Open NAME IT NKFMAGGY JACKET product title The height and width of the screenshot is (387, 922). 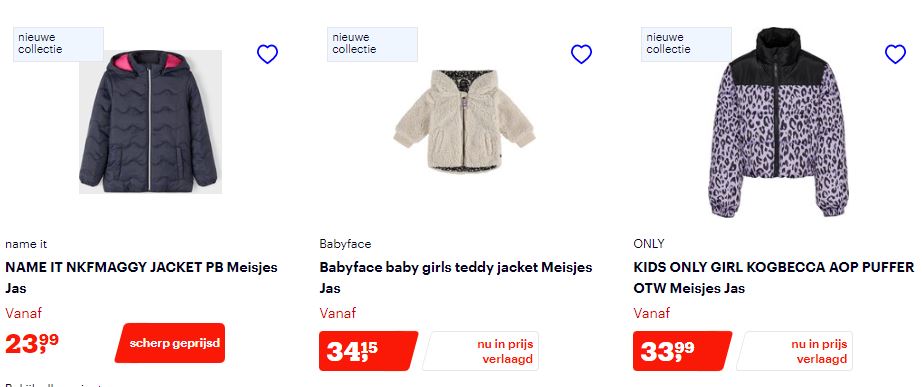[x=141, y=278]
